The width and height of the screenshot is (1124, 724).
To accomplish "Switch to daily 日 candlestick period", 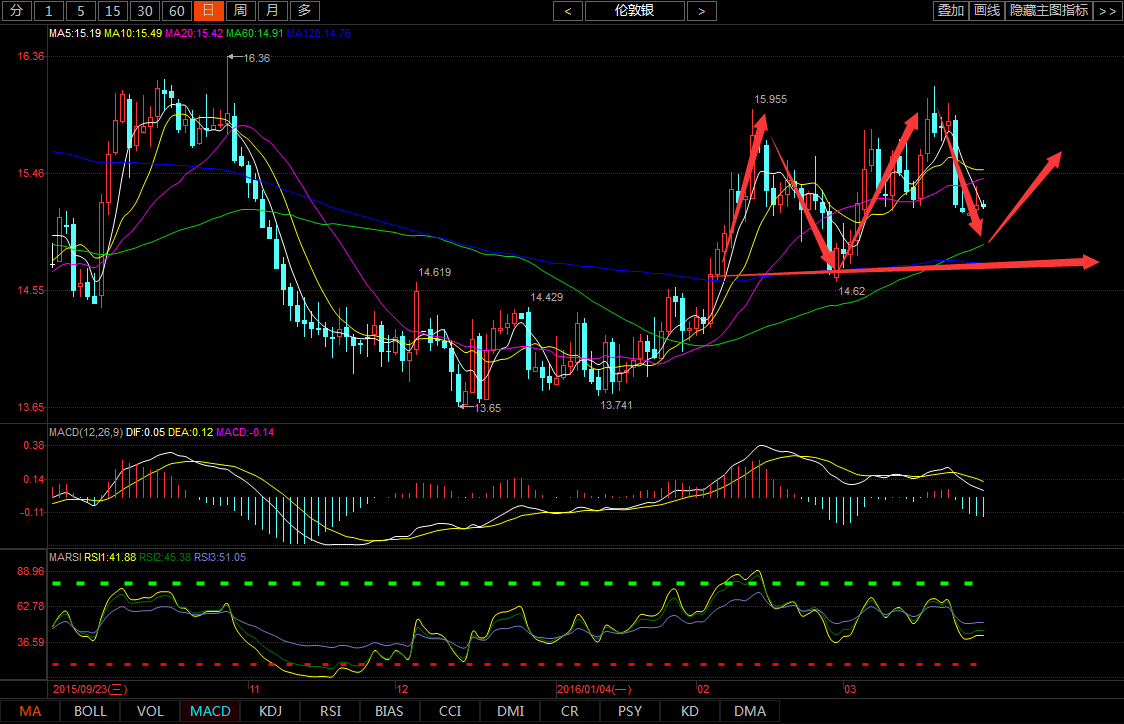I will (208, 11).
